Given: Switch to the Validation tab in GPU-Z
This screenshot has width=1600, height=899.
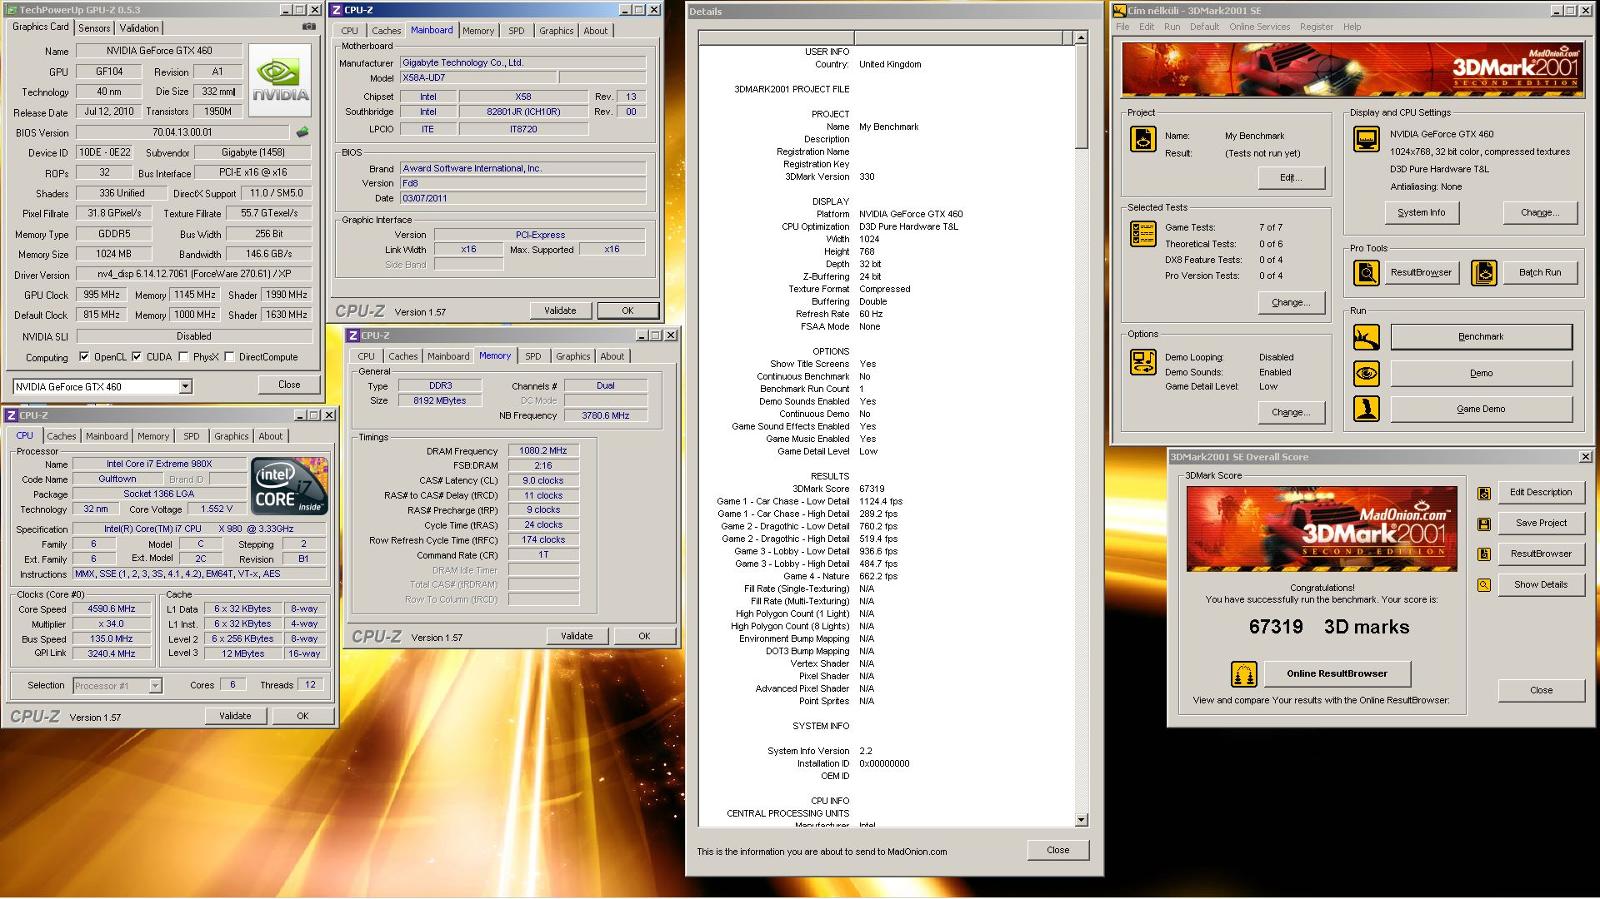Looking at the screenshot, I should [139, 28].
